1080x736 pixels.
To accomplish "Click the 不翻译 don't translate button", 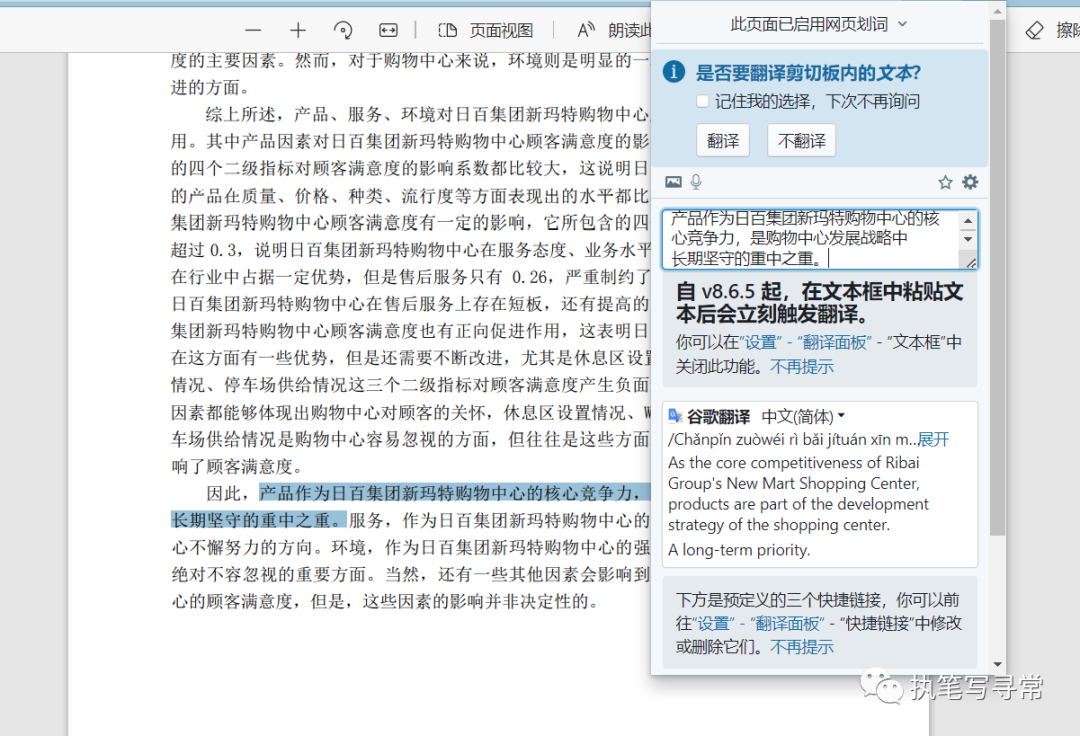I will [801, 140].
